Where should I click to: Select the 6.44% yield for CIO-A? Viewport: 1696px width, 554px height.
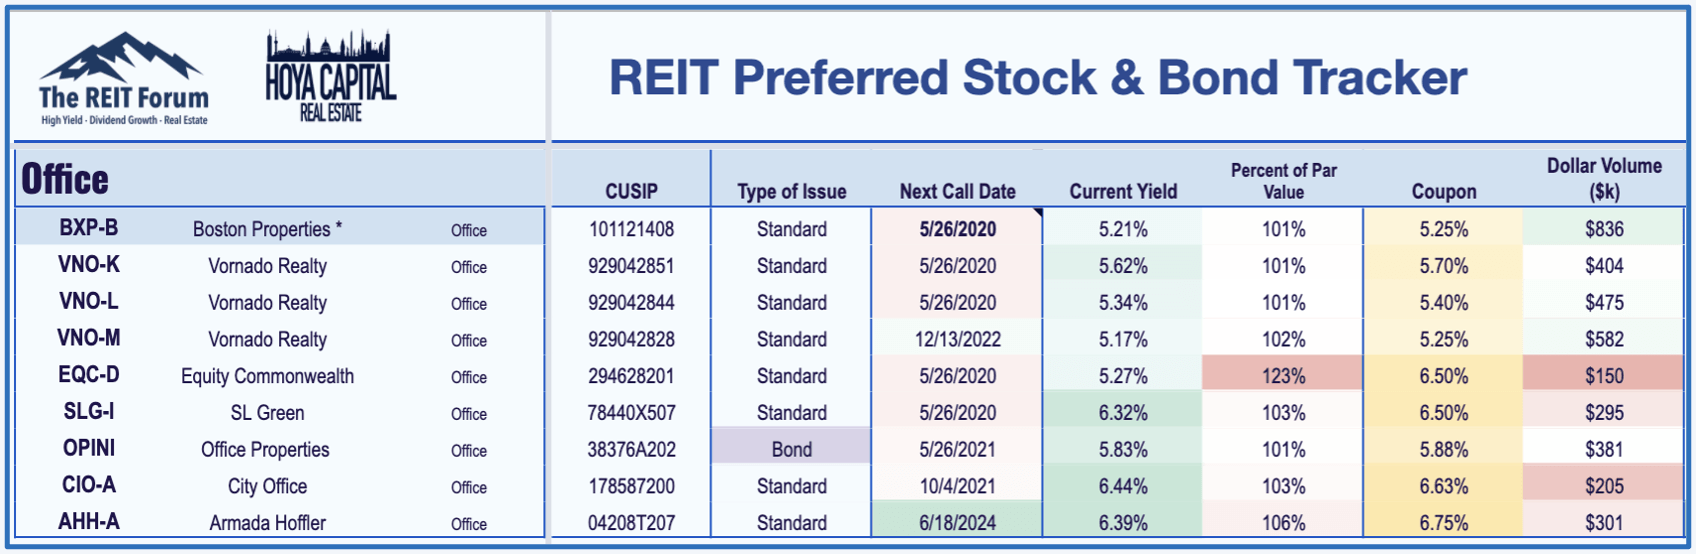tap(1123, 486)
